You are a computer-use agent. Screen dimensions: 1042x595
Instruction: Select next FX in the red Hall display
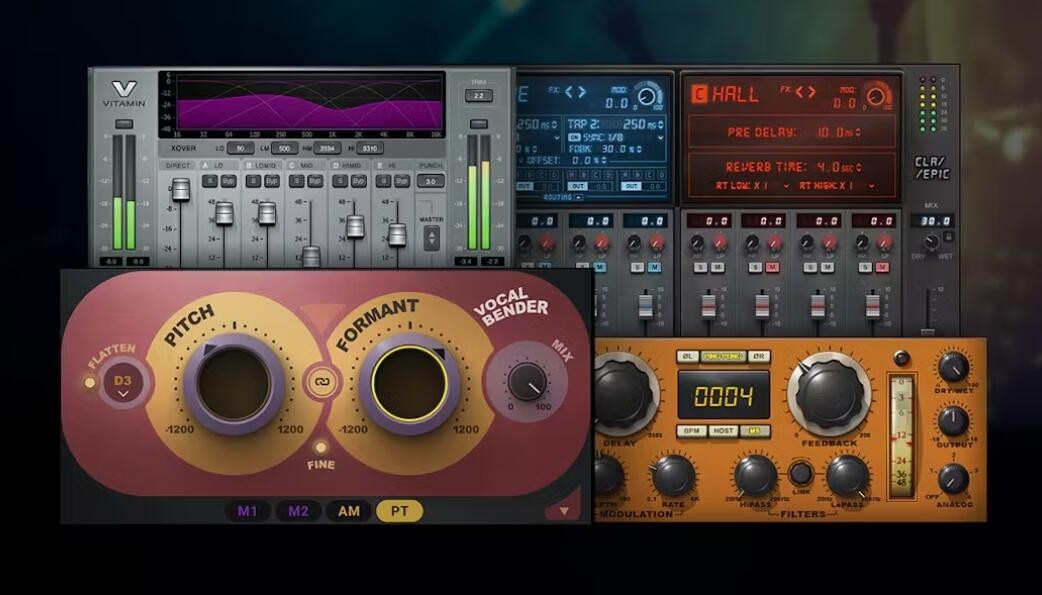[810, 92]
